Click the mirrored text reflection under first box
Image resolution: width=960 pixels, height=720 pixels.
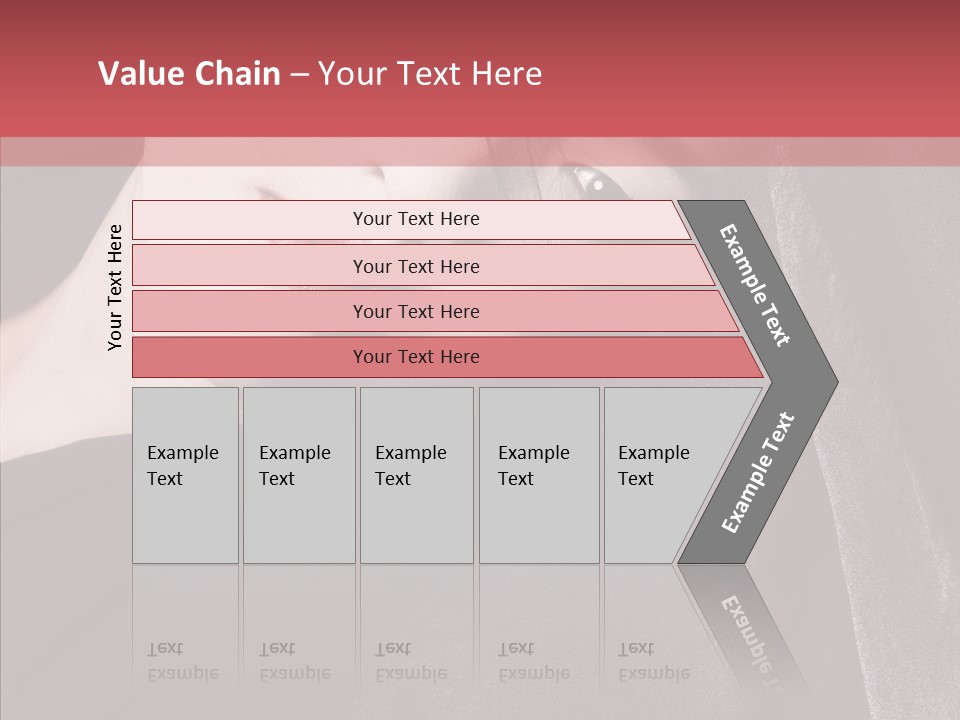click(182, 661)
